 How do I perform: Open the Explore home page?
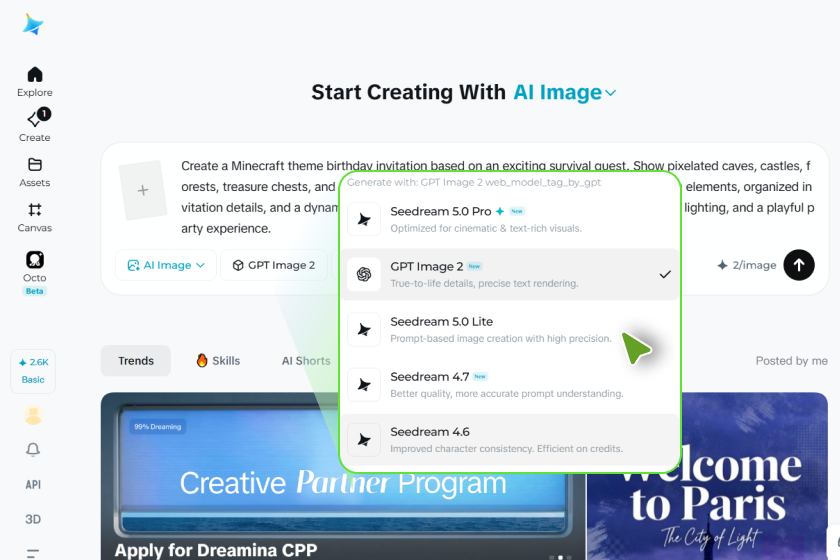point(35,81)
